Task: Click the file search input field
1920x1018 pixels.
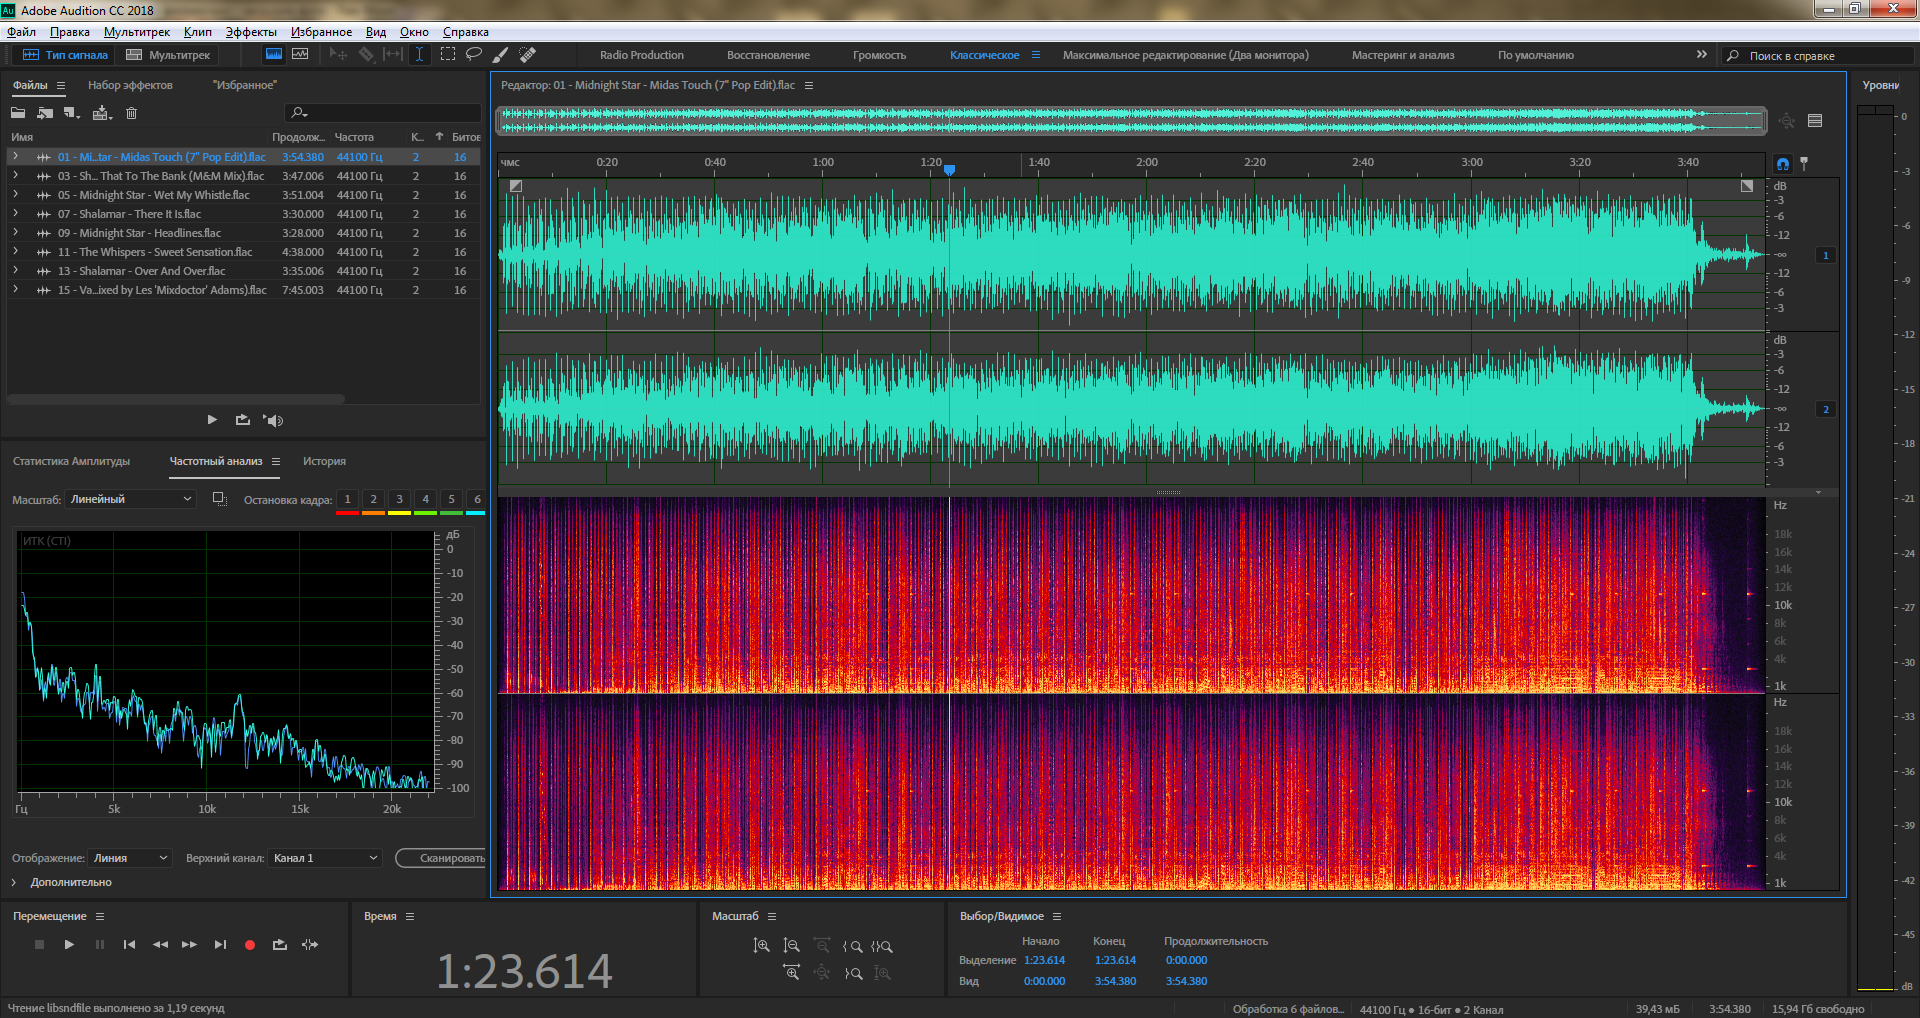Action: click(383, 113)
